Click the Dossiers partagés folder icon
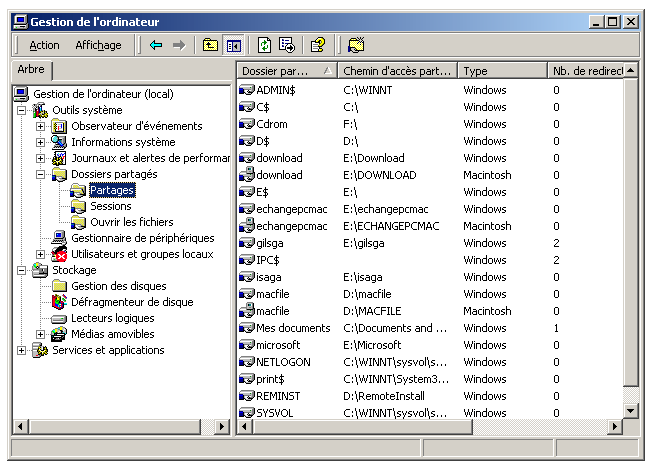 point(59,175)
